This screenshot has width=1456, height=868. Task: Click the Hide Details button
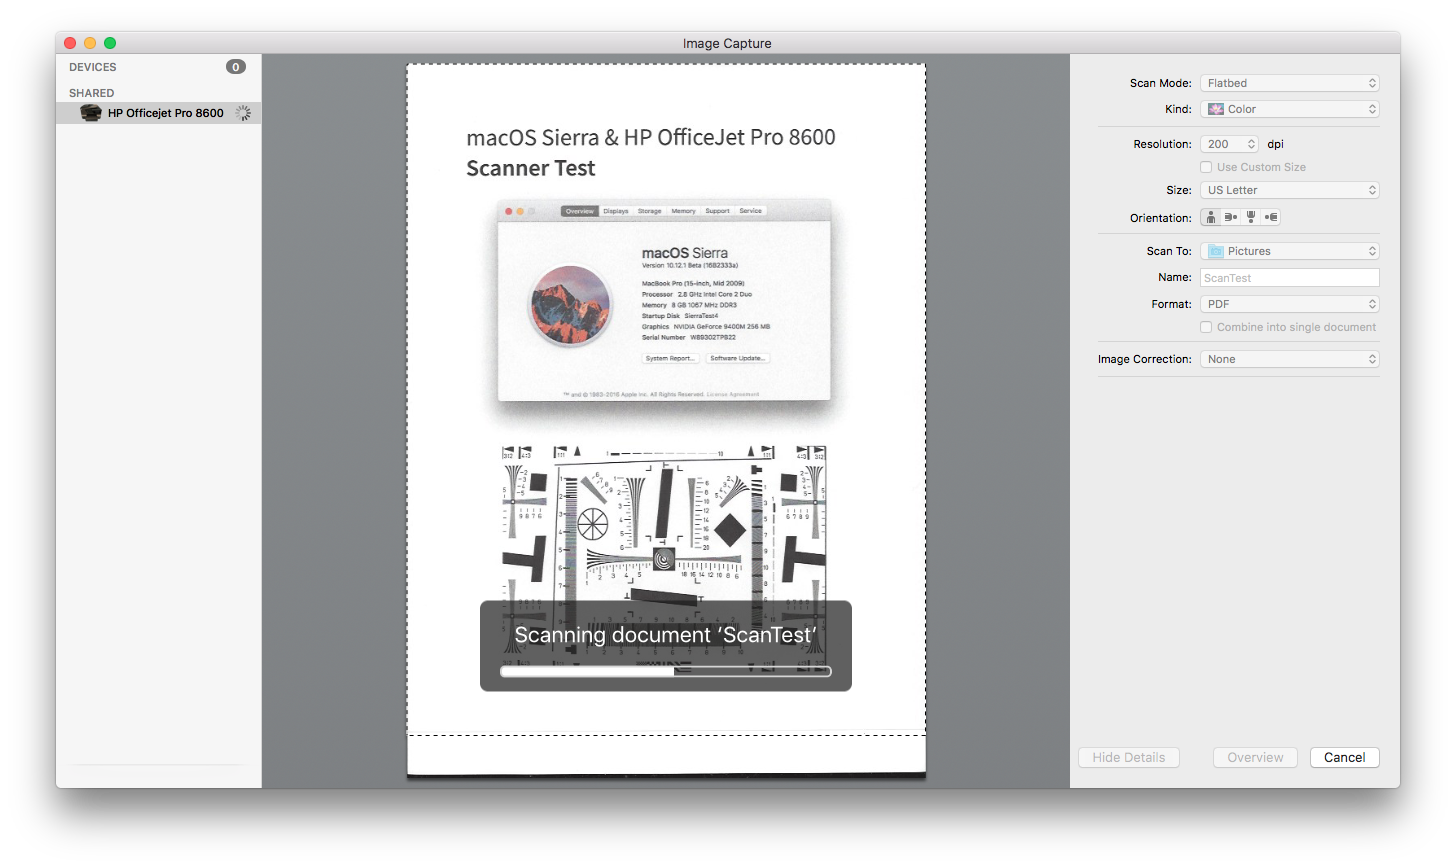point(1129,757)
